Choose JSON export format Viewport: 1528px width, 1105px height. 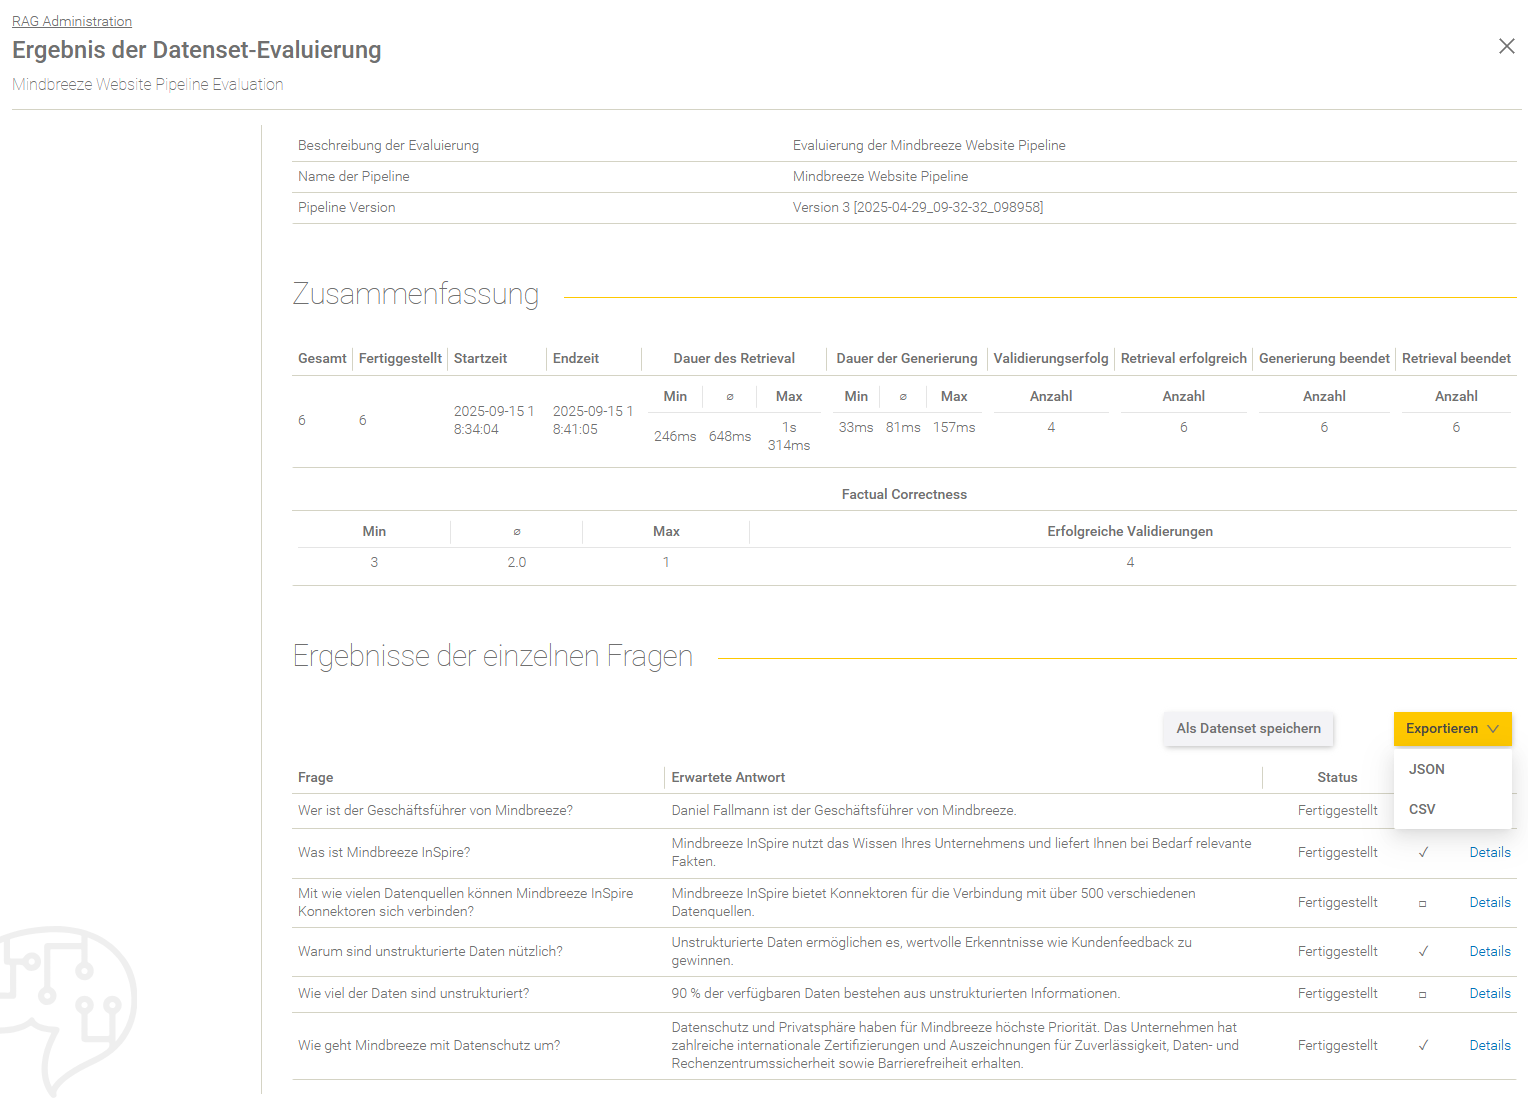[x=1427, y=769]
